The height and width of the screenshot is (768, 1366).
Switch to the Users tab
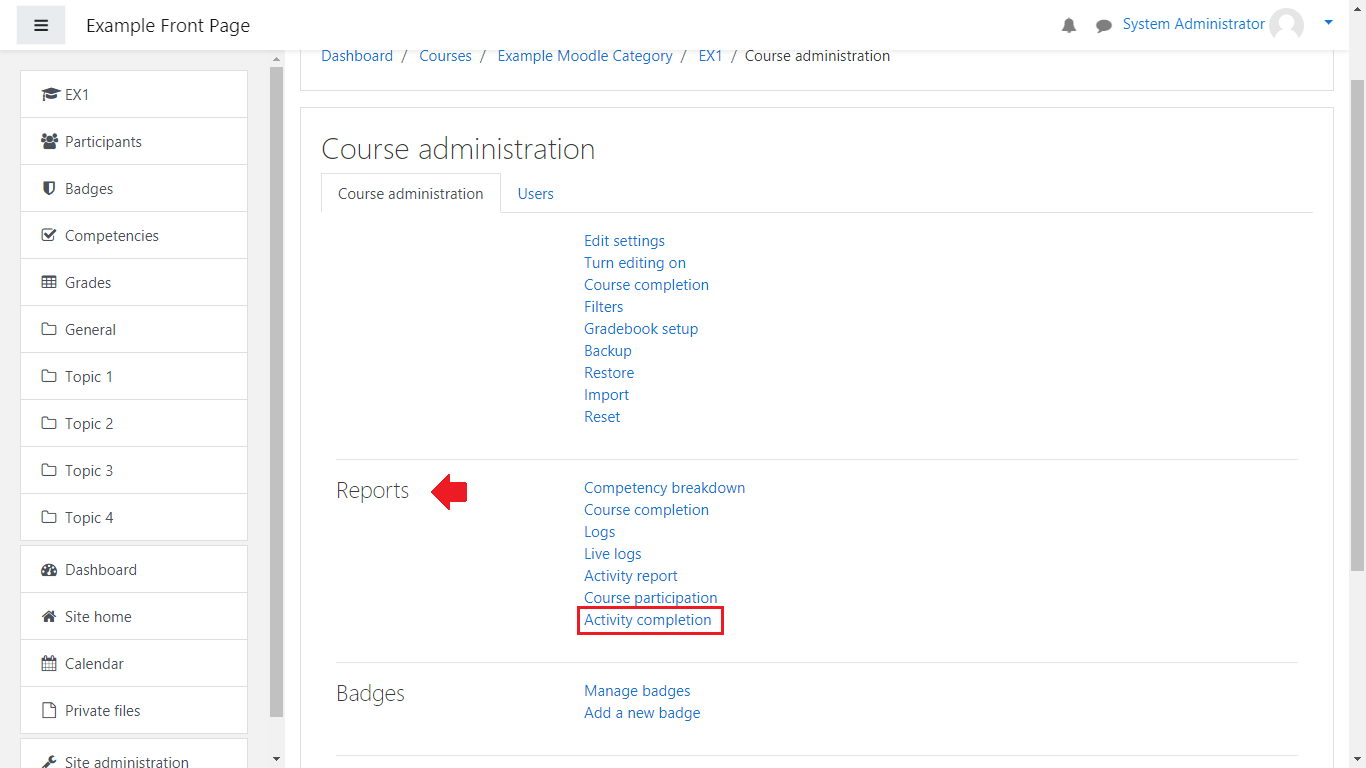coord(535,194)
